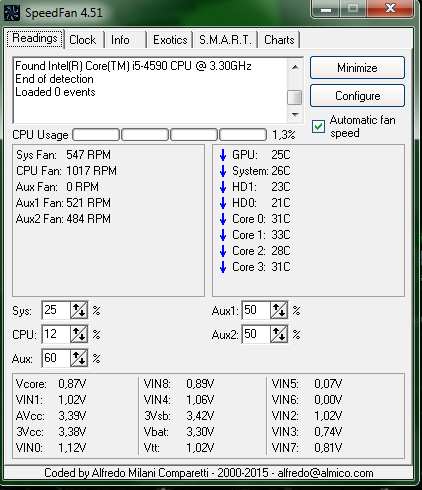Viewport: 422px width, 490px height.
Task: Click the VIN3 0,74V reading
Action: click(x=307, y=432)
